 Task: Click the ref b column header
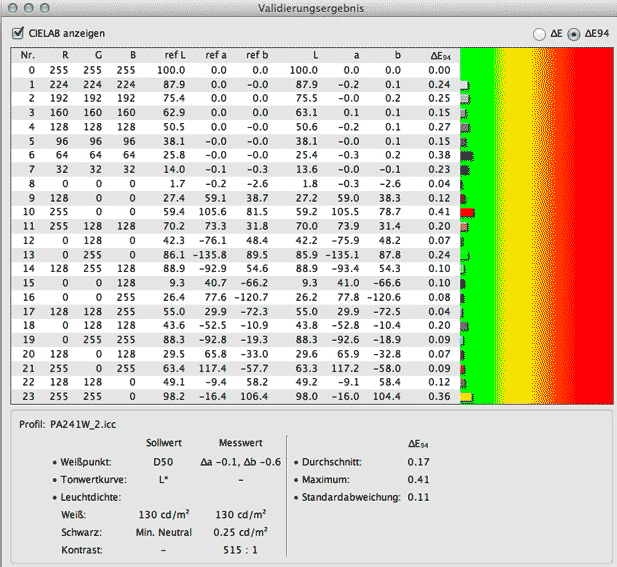click(x=254, y=56)
